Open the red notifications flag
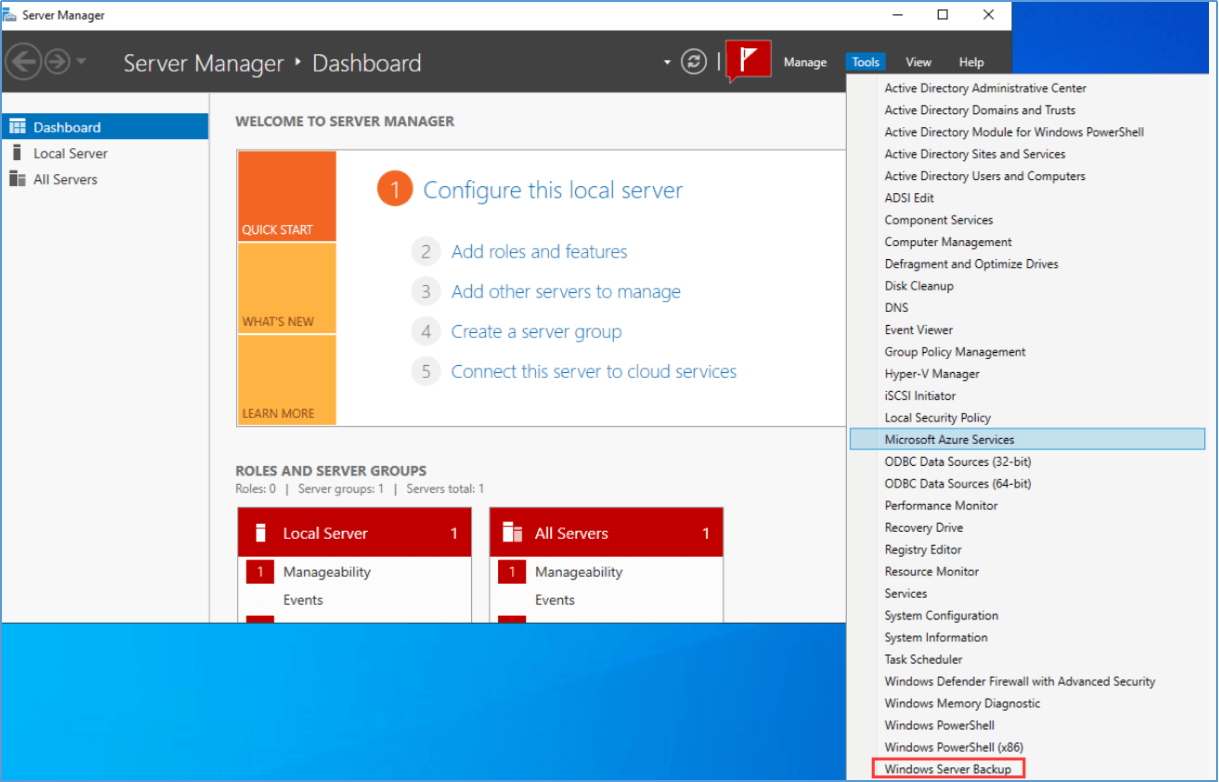The width and height of the screenshot is (1219, 782). [x=748, y=61]
